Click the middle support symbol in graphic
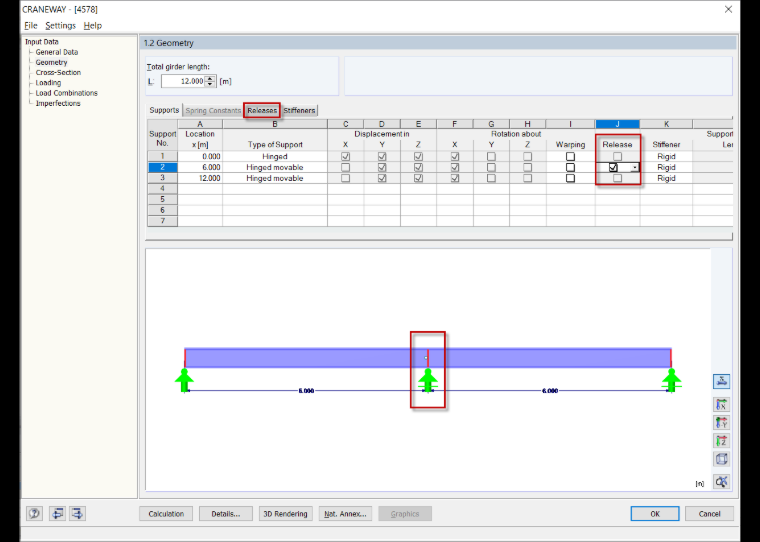This screenshot has width=760, height=542. pos(428,381)
